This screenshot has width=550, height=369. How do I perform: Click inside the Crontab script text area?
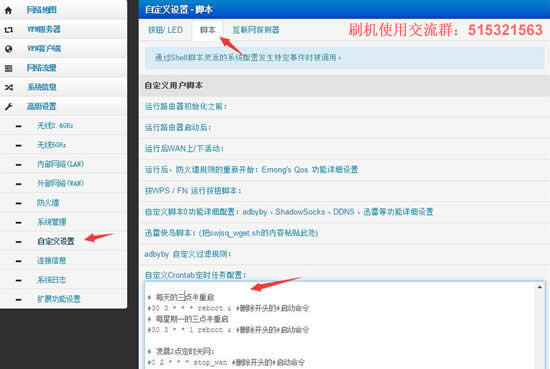340,324
